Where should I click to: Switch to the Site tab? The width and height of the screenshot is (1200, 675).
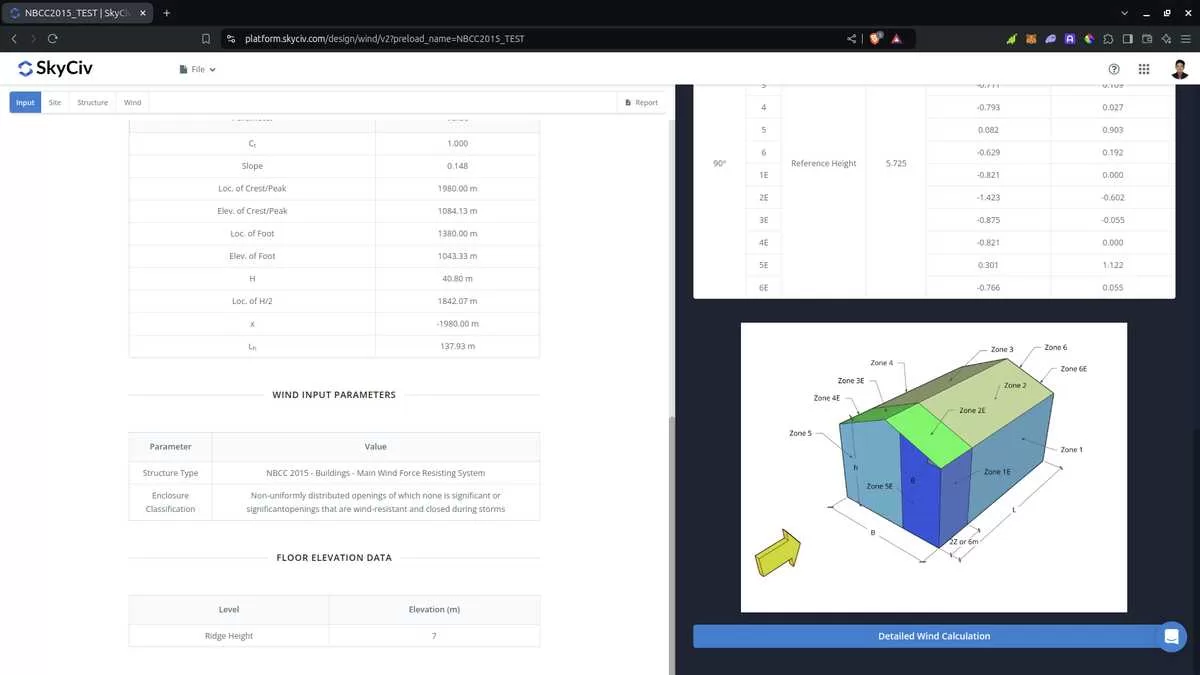[x=55, y=102]
